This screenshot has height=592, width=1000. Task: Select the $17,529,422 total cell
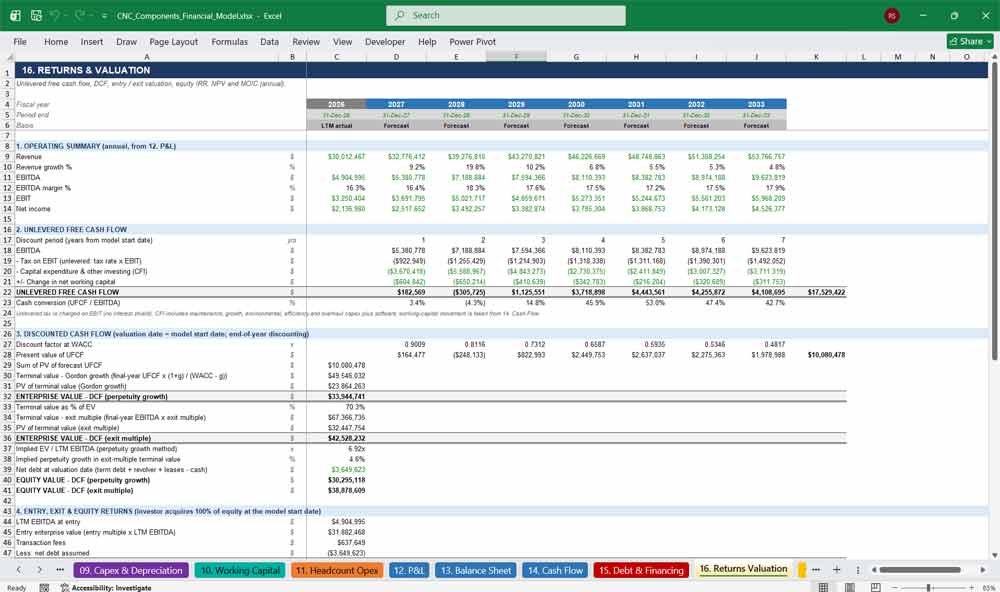pyautogui.click(x=816, y=292)
